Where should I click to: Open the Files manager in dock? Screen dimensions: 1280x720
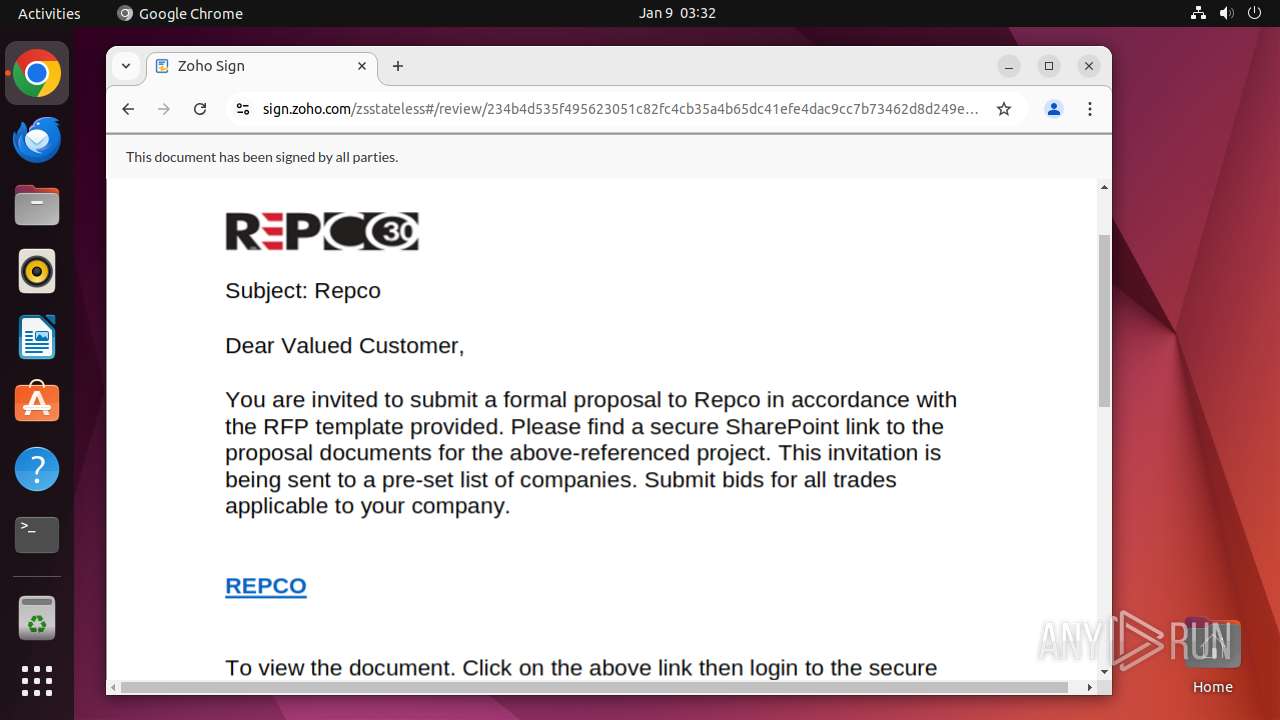pyautogui.click(x=37, y=206)
